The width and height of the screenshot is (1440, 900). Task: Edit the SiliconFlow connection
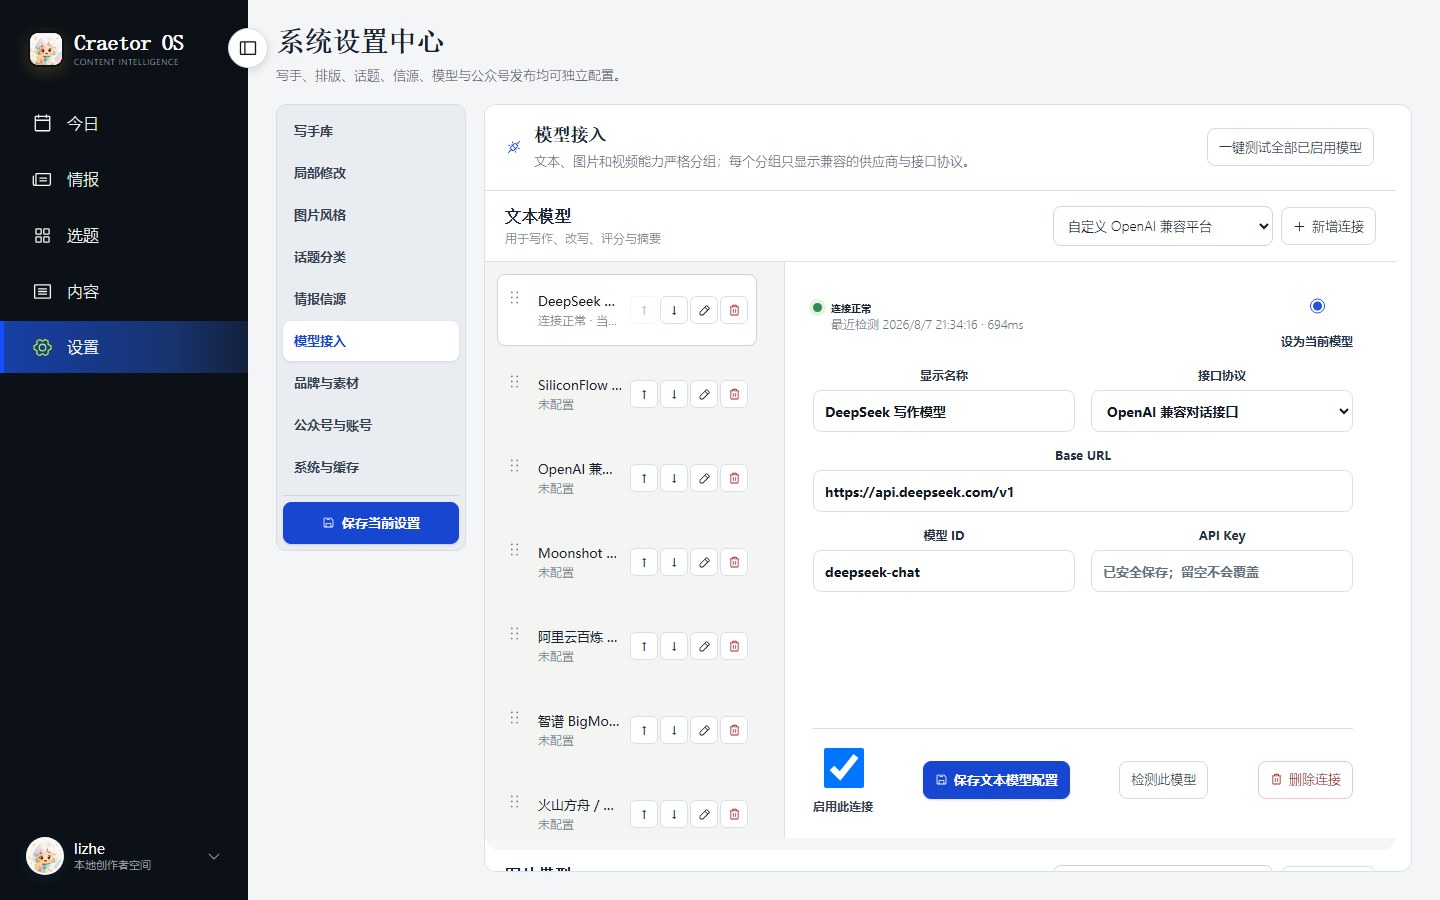[x=704, y=394]
